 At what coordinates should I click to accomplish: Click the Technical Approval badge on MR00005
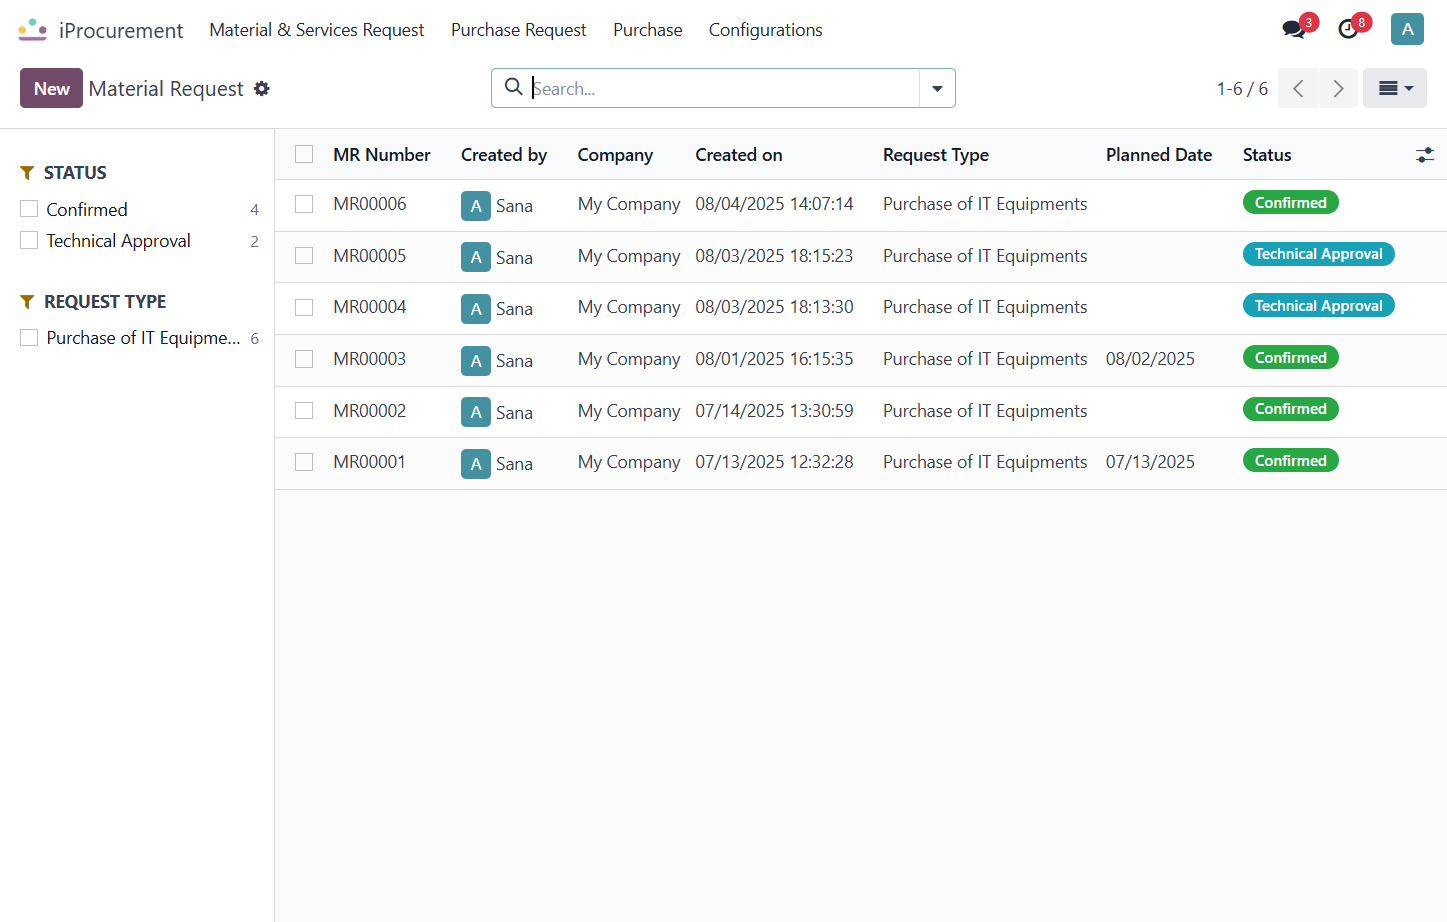point(1318,254)
